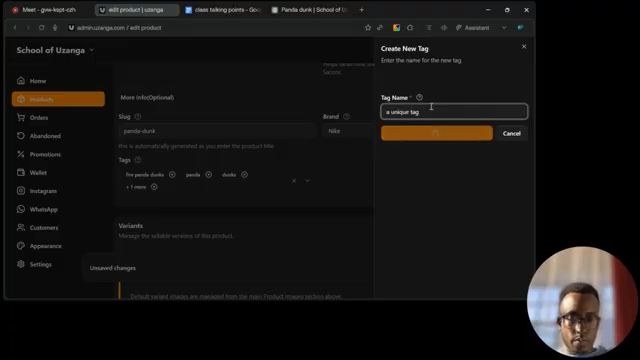Select Products in the sidebar
Image resolution: width=640 pixels, height=360 pixels.
(x=58, y=99)
